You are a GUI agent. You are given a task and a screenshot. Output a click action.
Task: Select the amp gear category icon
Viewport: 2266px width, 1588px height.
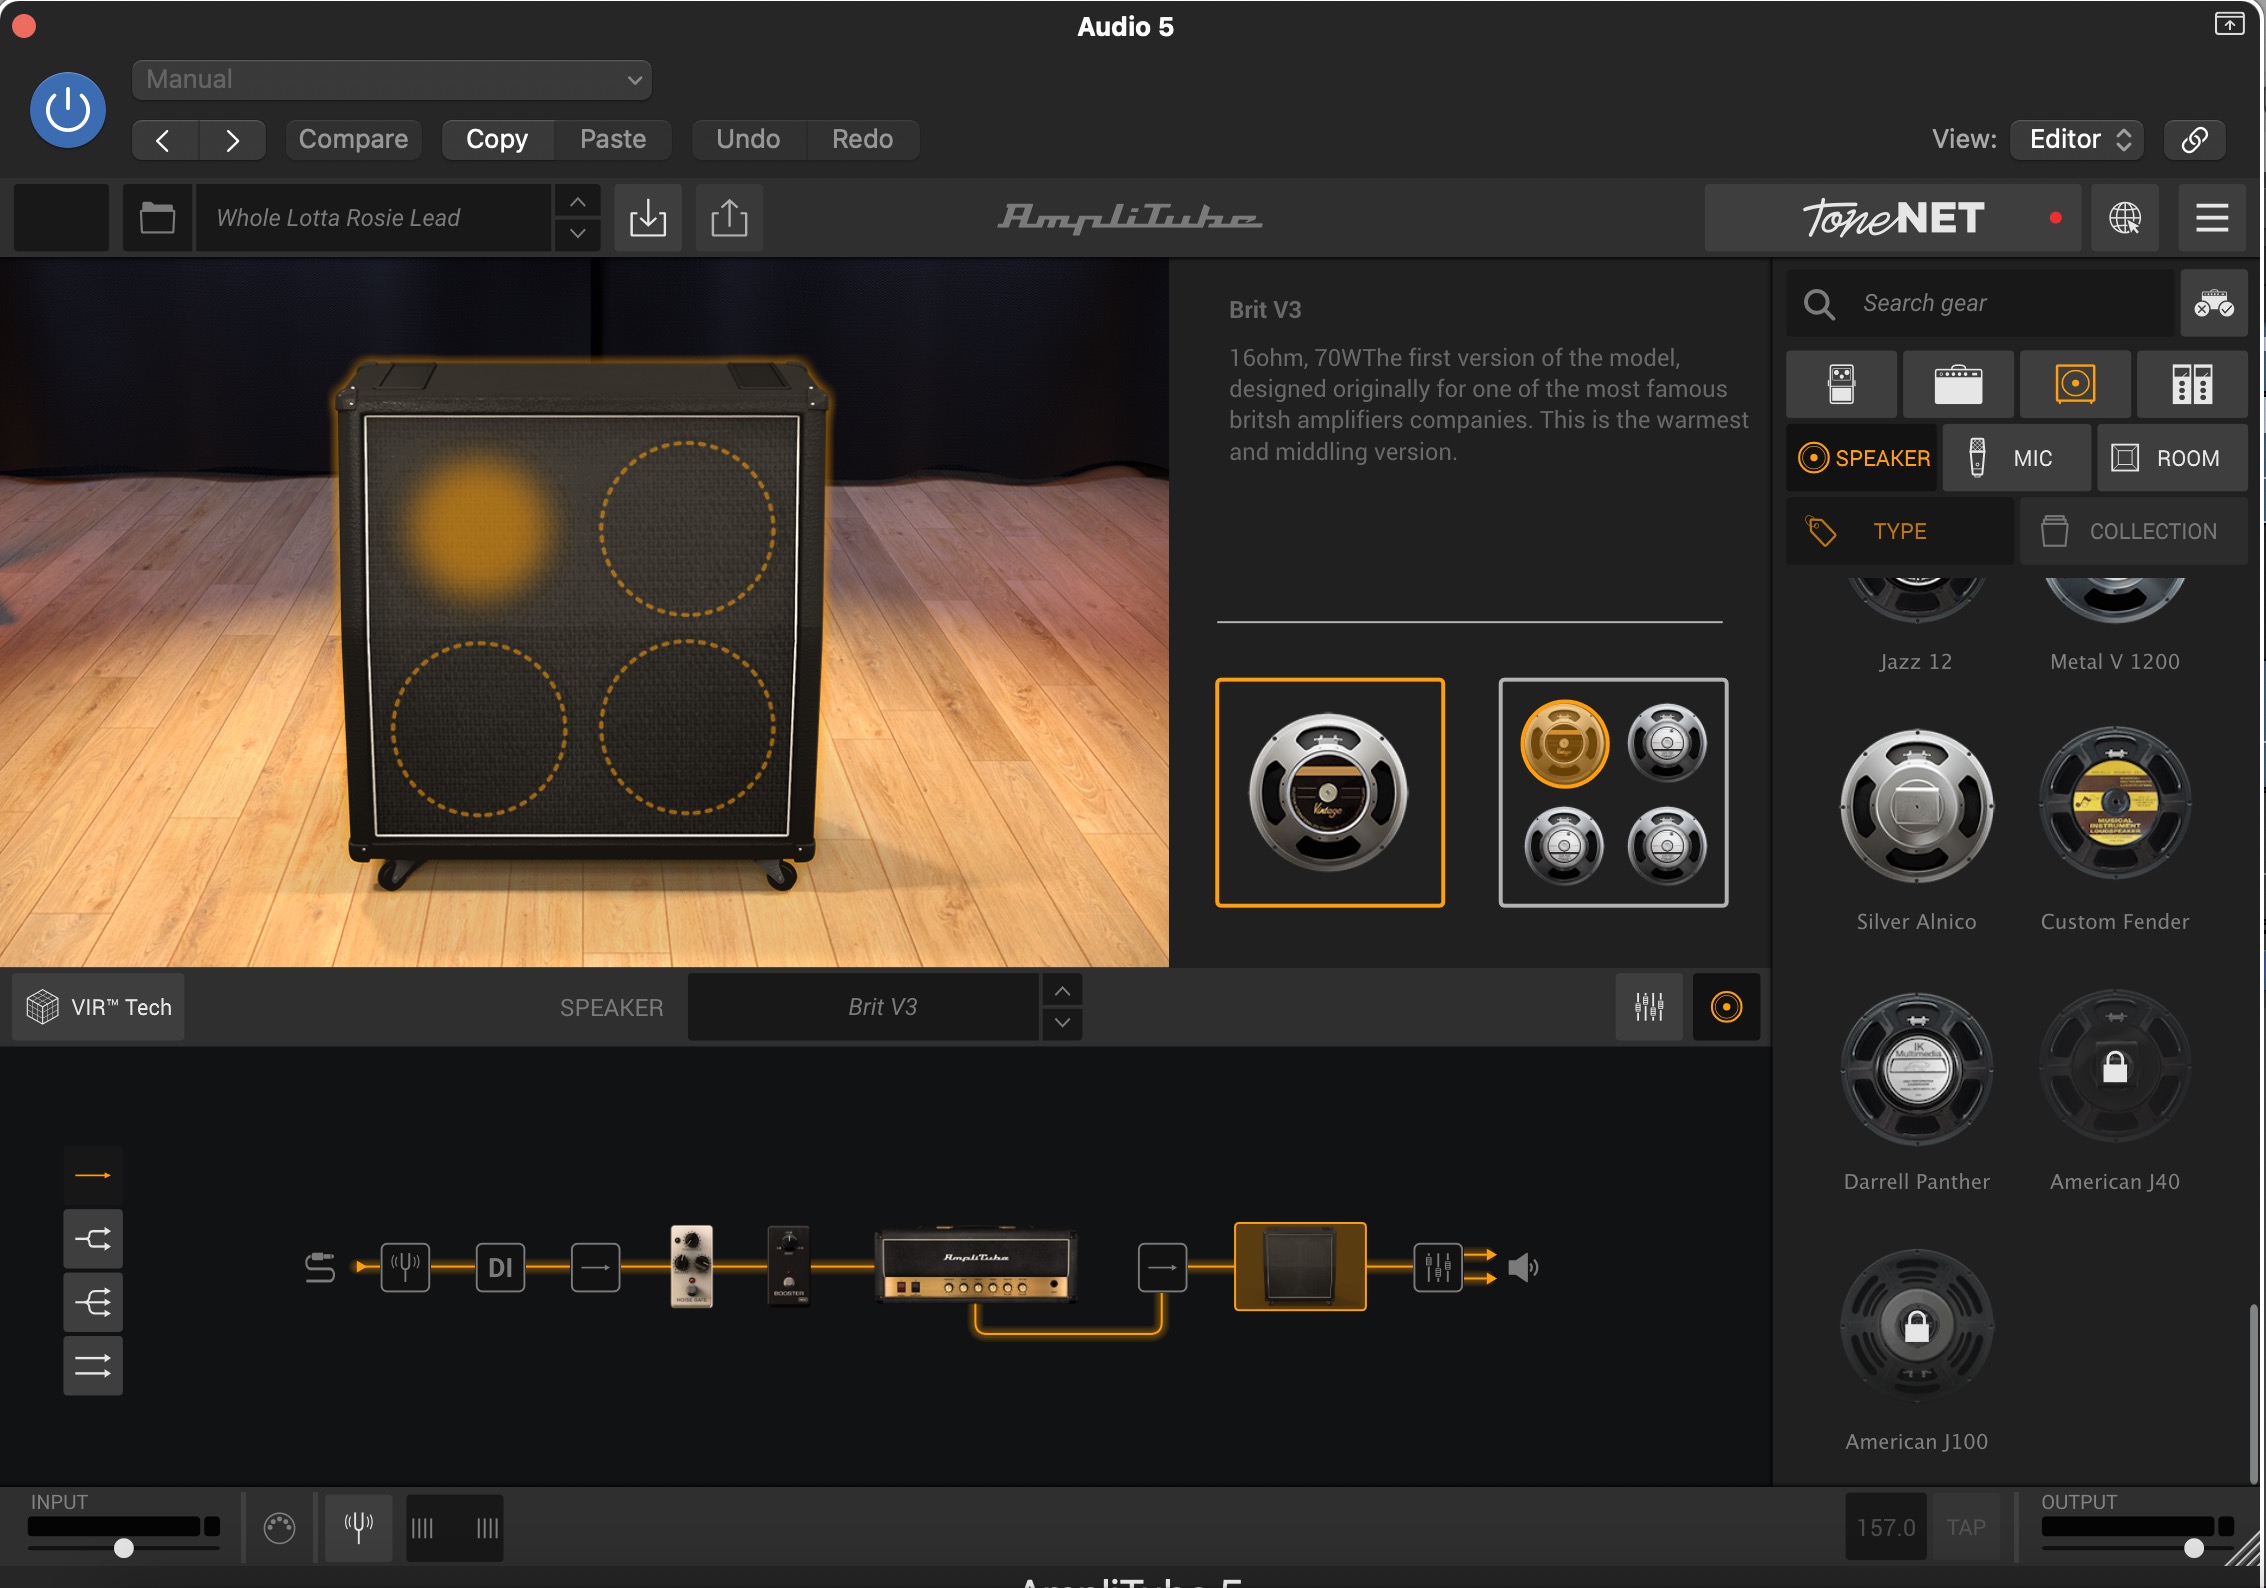click(x=1958, y=384)
